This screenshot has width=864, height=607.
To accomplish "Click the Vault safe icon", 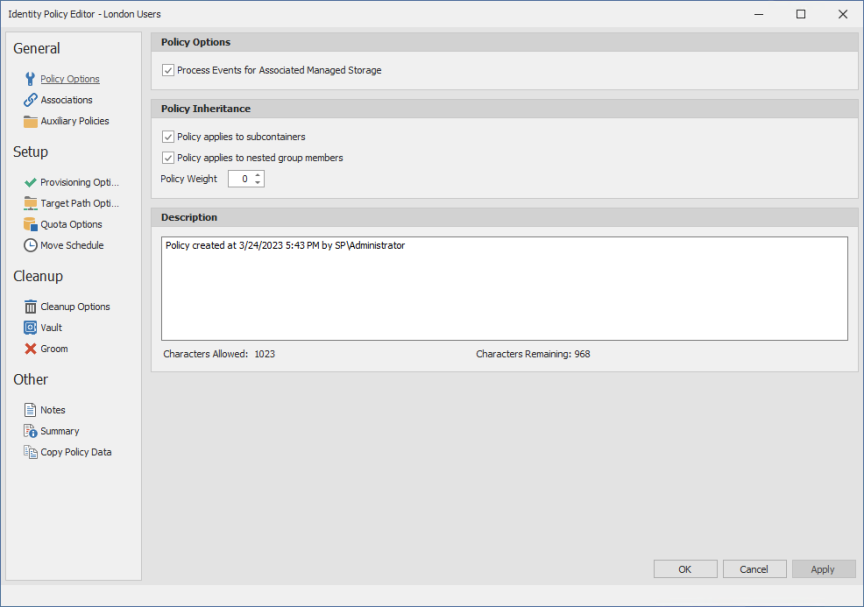I will pyautogui.click(x=30, y=328).
